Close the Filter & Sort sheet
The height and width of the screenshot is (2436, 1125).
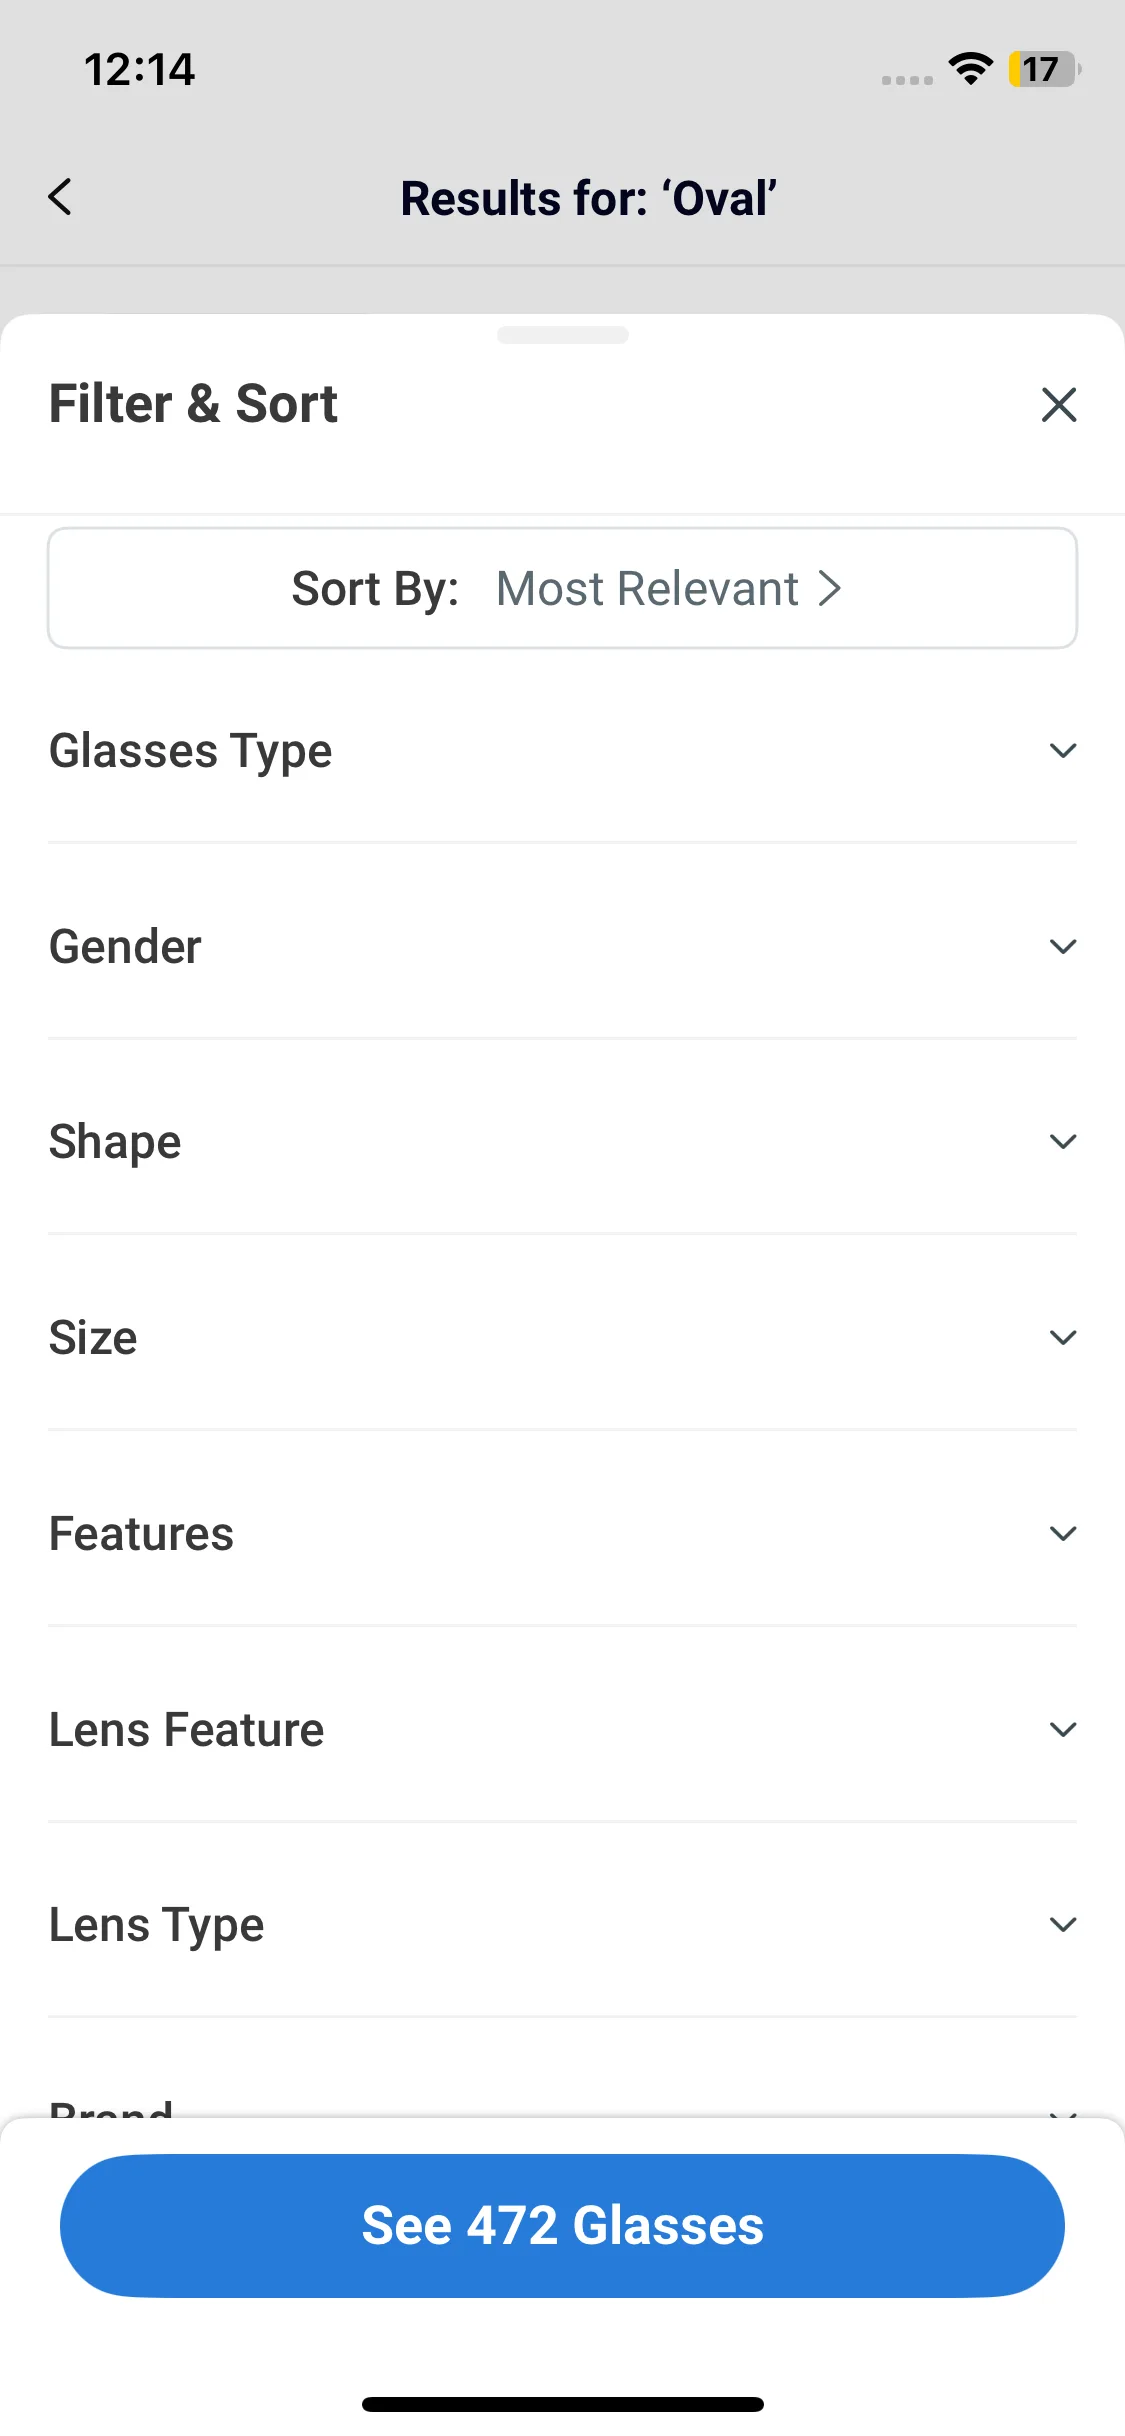[x=1058, y=405]
